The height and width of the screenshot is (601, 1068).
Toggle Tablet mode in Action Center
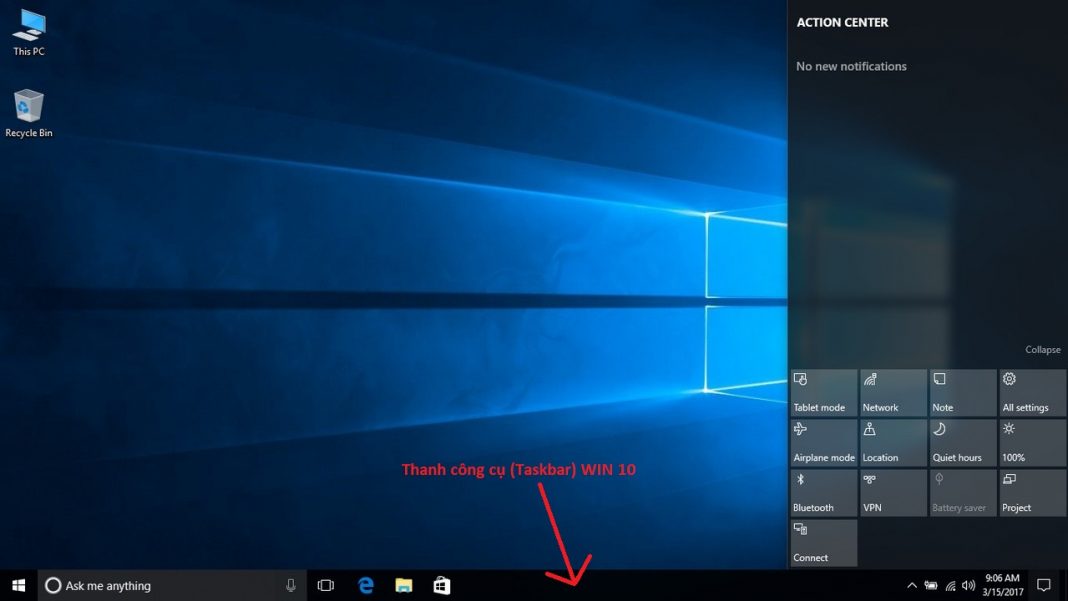point(823,391)
